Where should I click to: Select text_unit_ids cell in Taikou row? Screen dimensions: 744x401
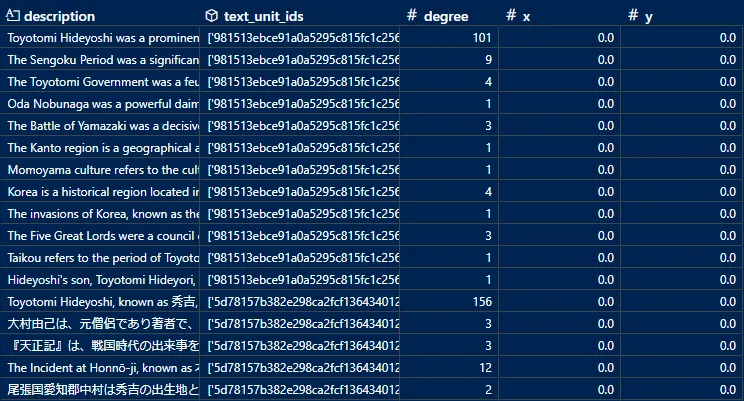(300, 258)
